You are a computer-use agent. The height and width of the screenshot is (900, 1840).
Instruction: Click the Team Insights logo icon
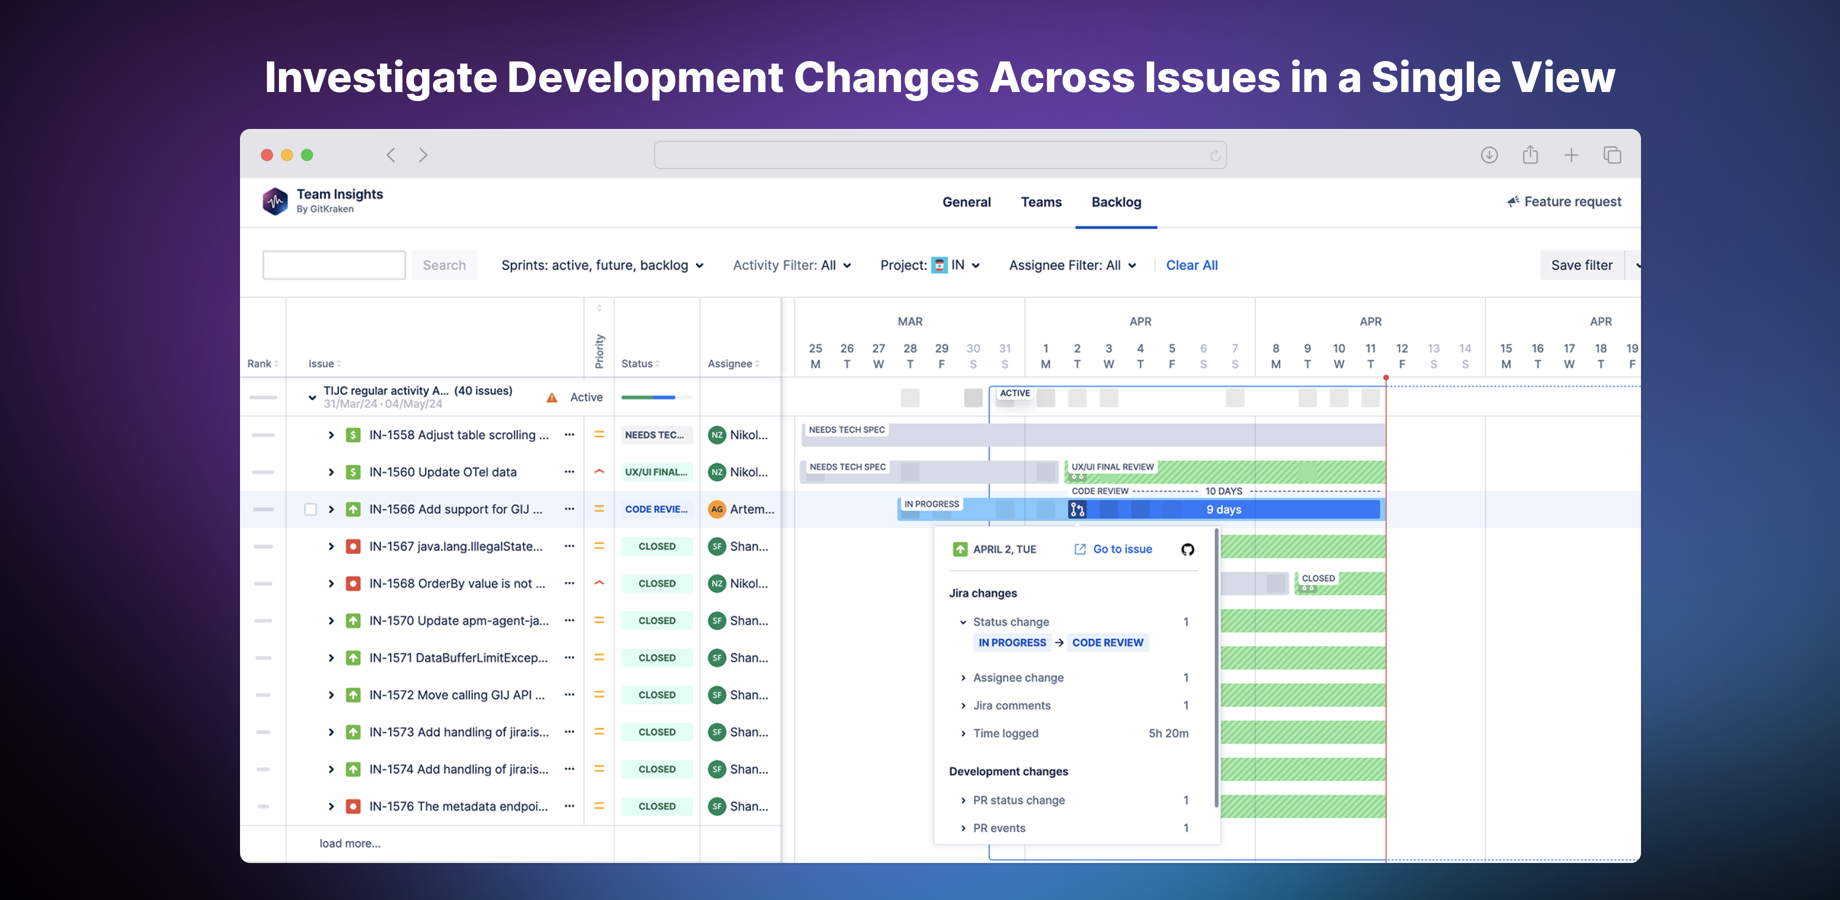(275, 201)
